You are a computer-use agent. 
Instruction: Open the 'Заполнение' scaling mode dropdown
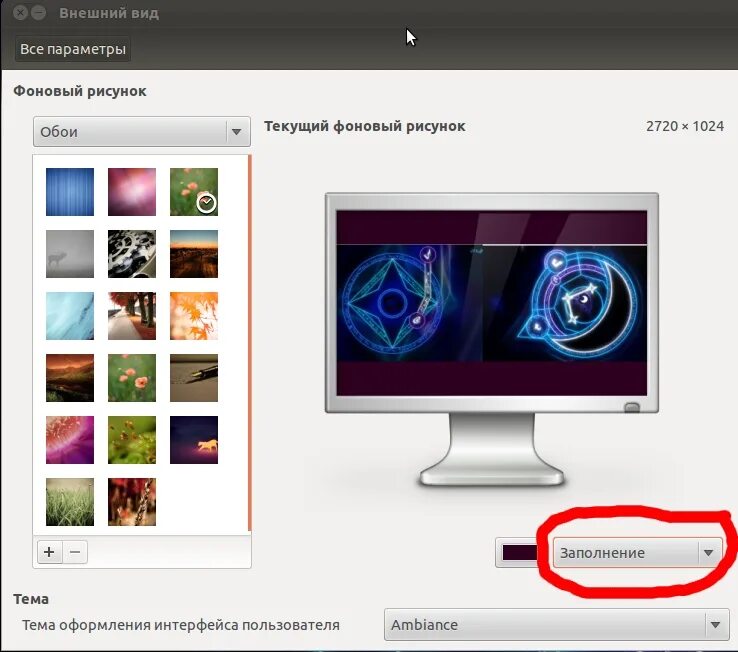637,553
